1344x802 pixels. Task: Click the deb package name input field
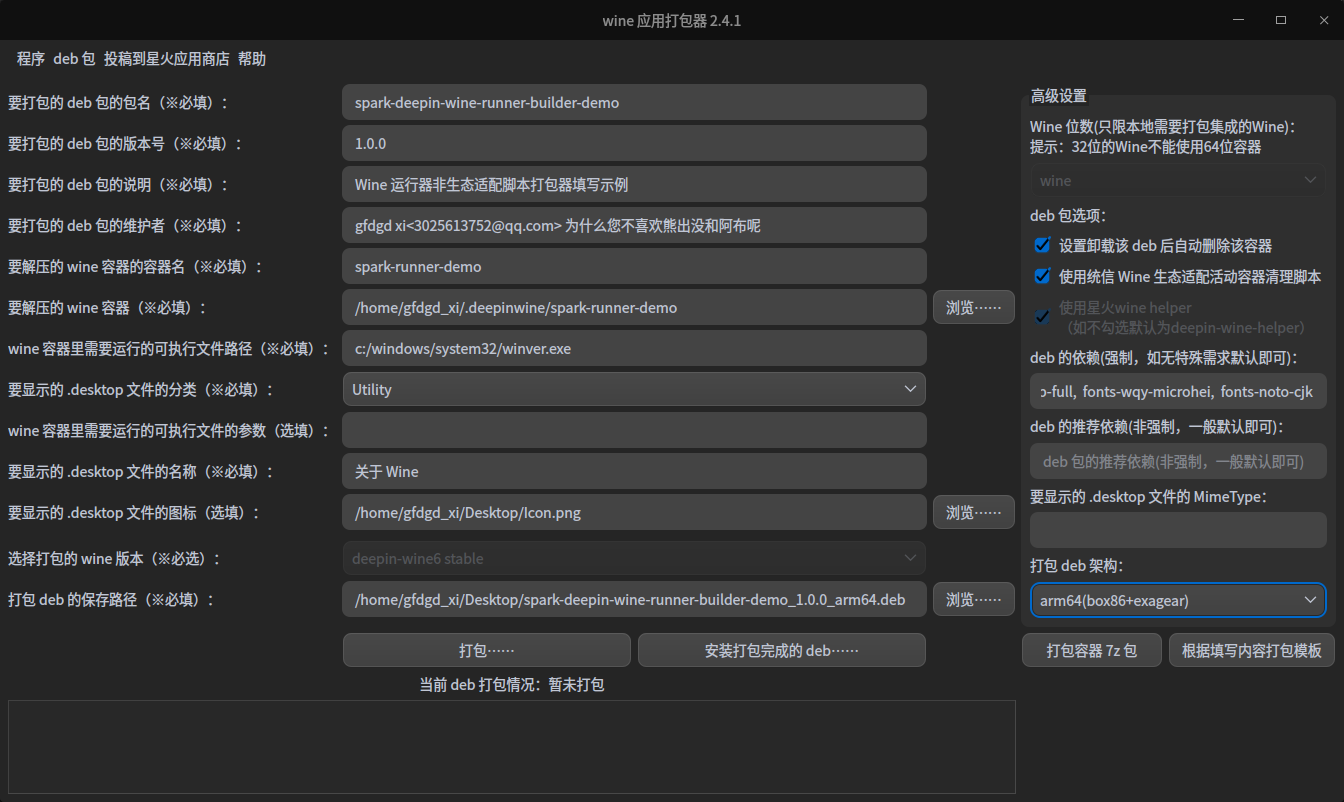tap(634, 102)
